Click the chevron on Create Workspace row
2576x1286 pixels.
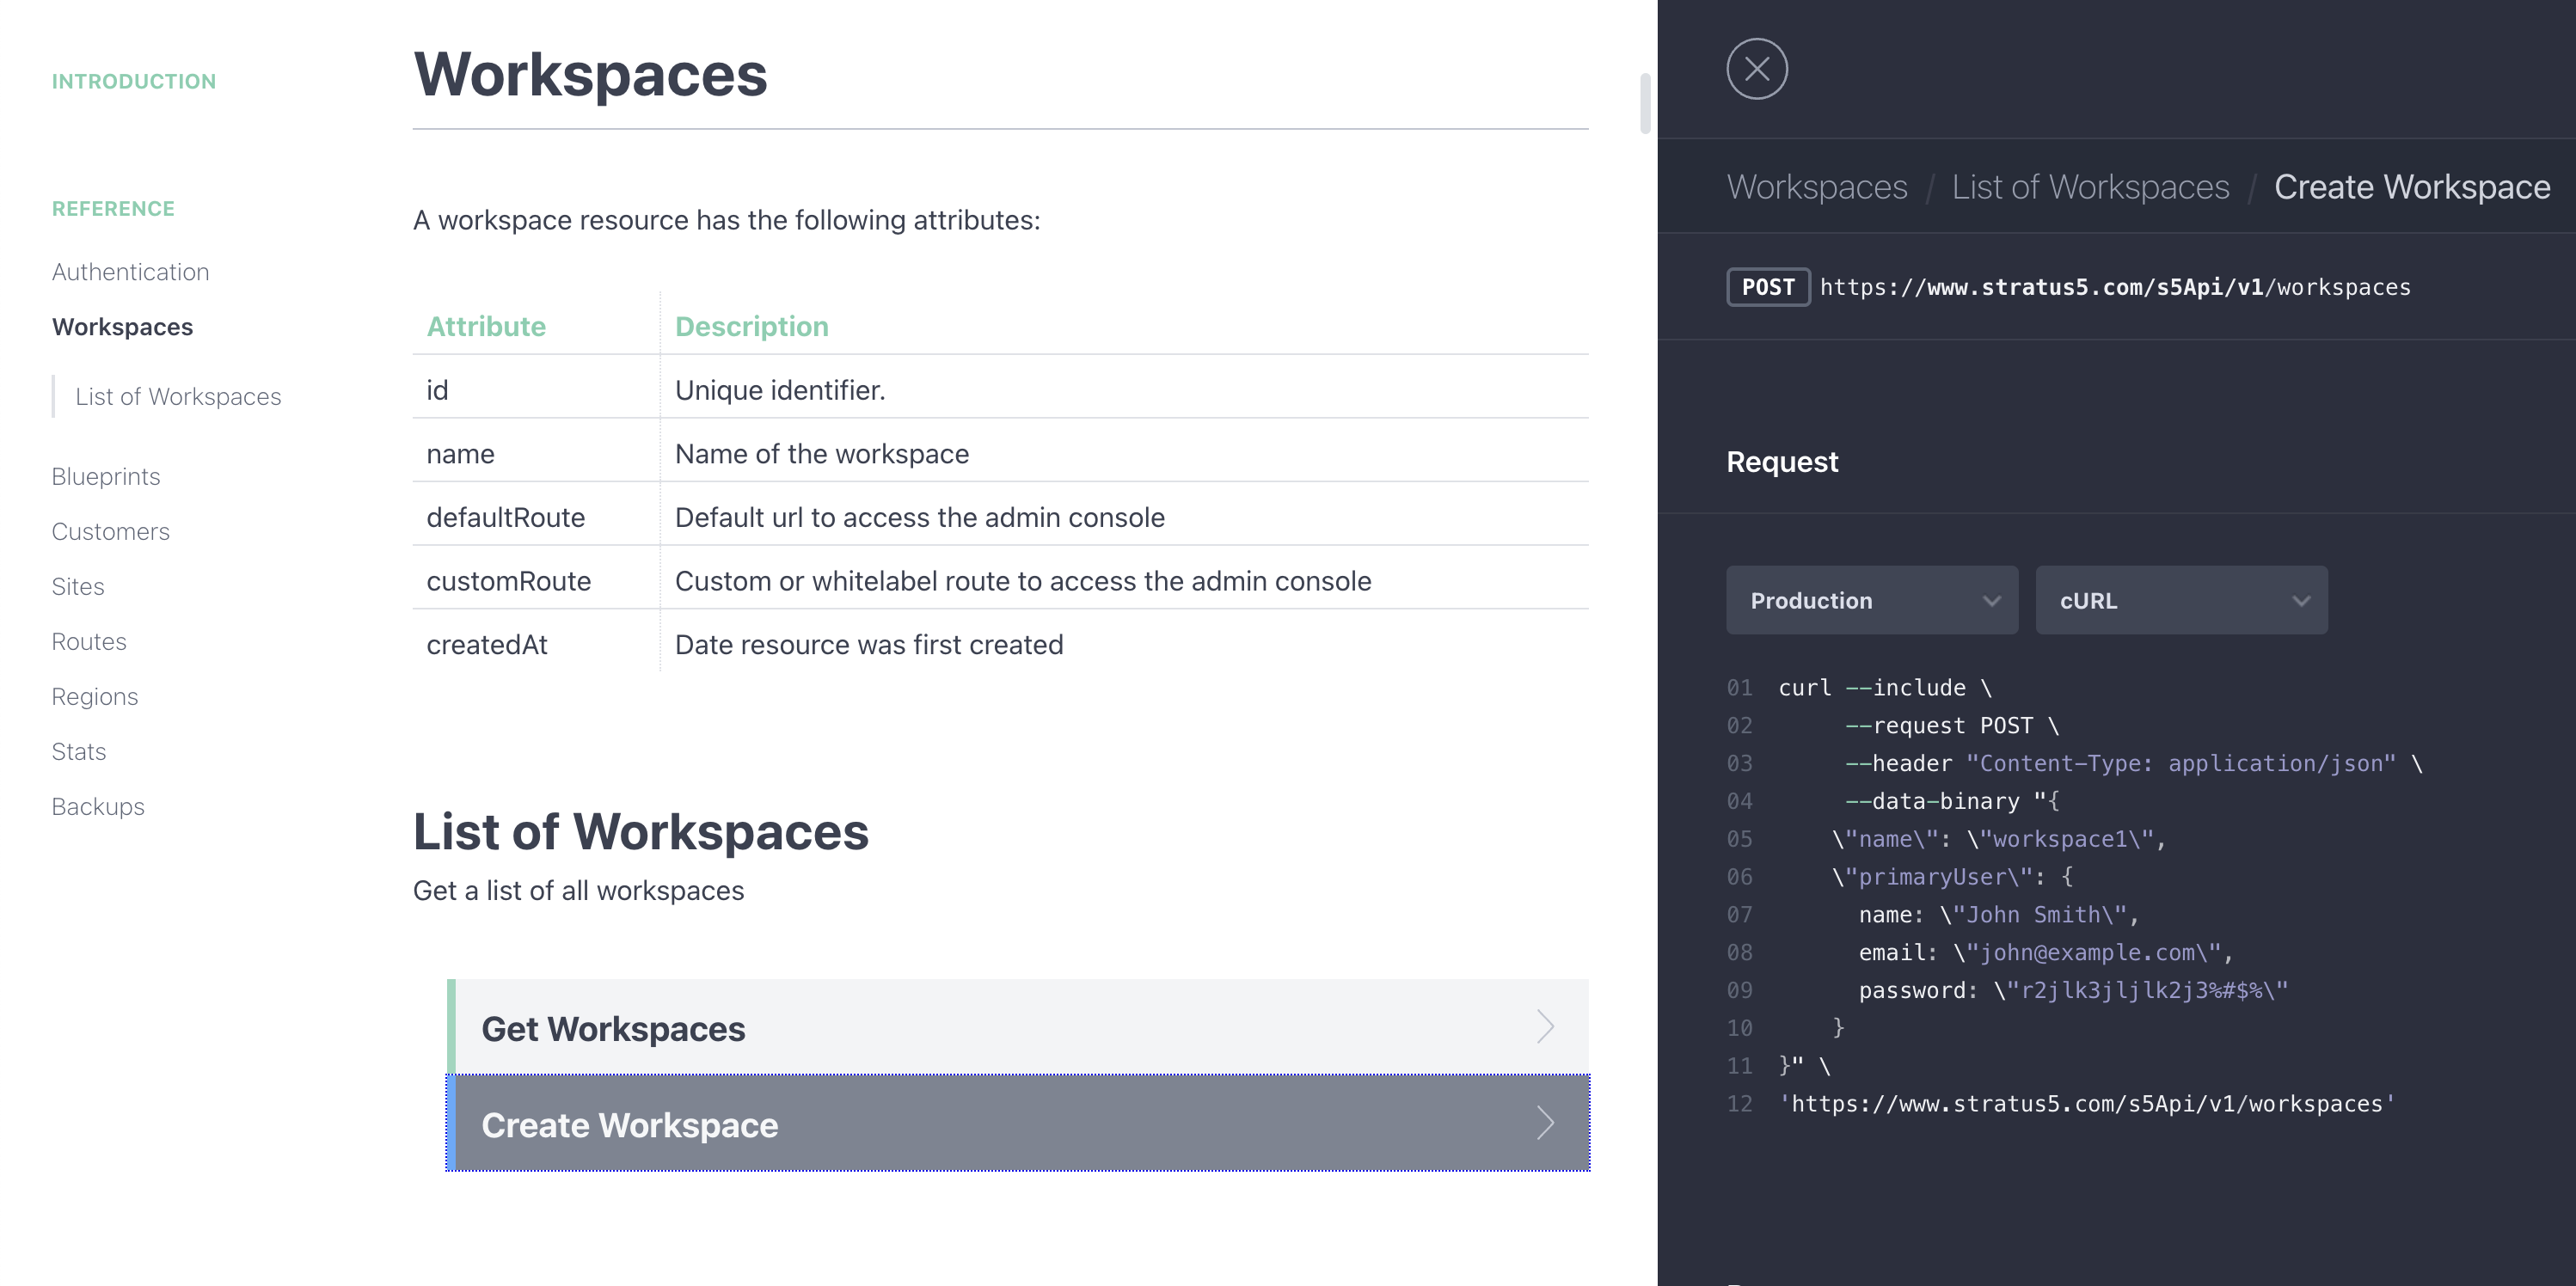point(1545,1123)
